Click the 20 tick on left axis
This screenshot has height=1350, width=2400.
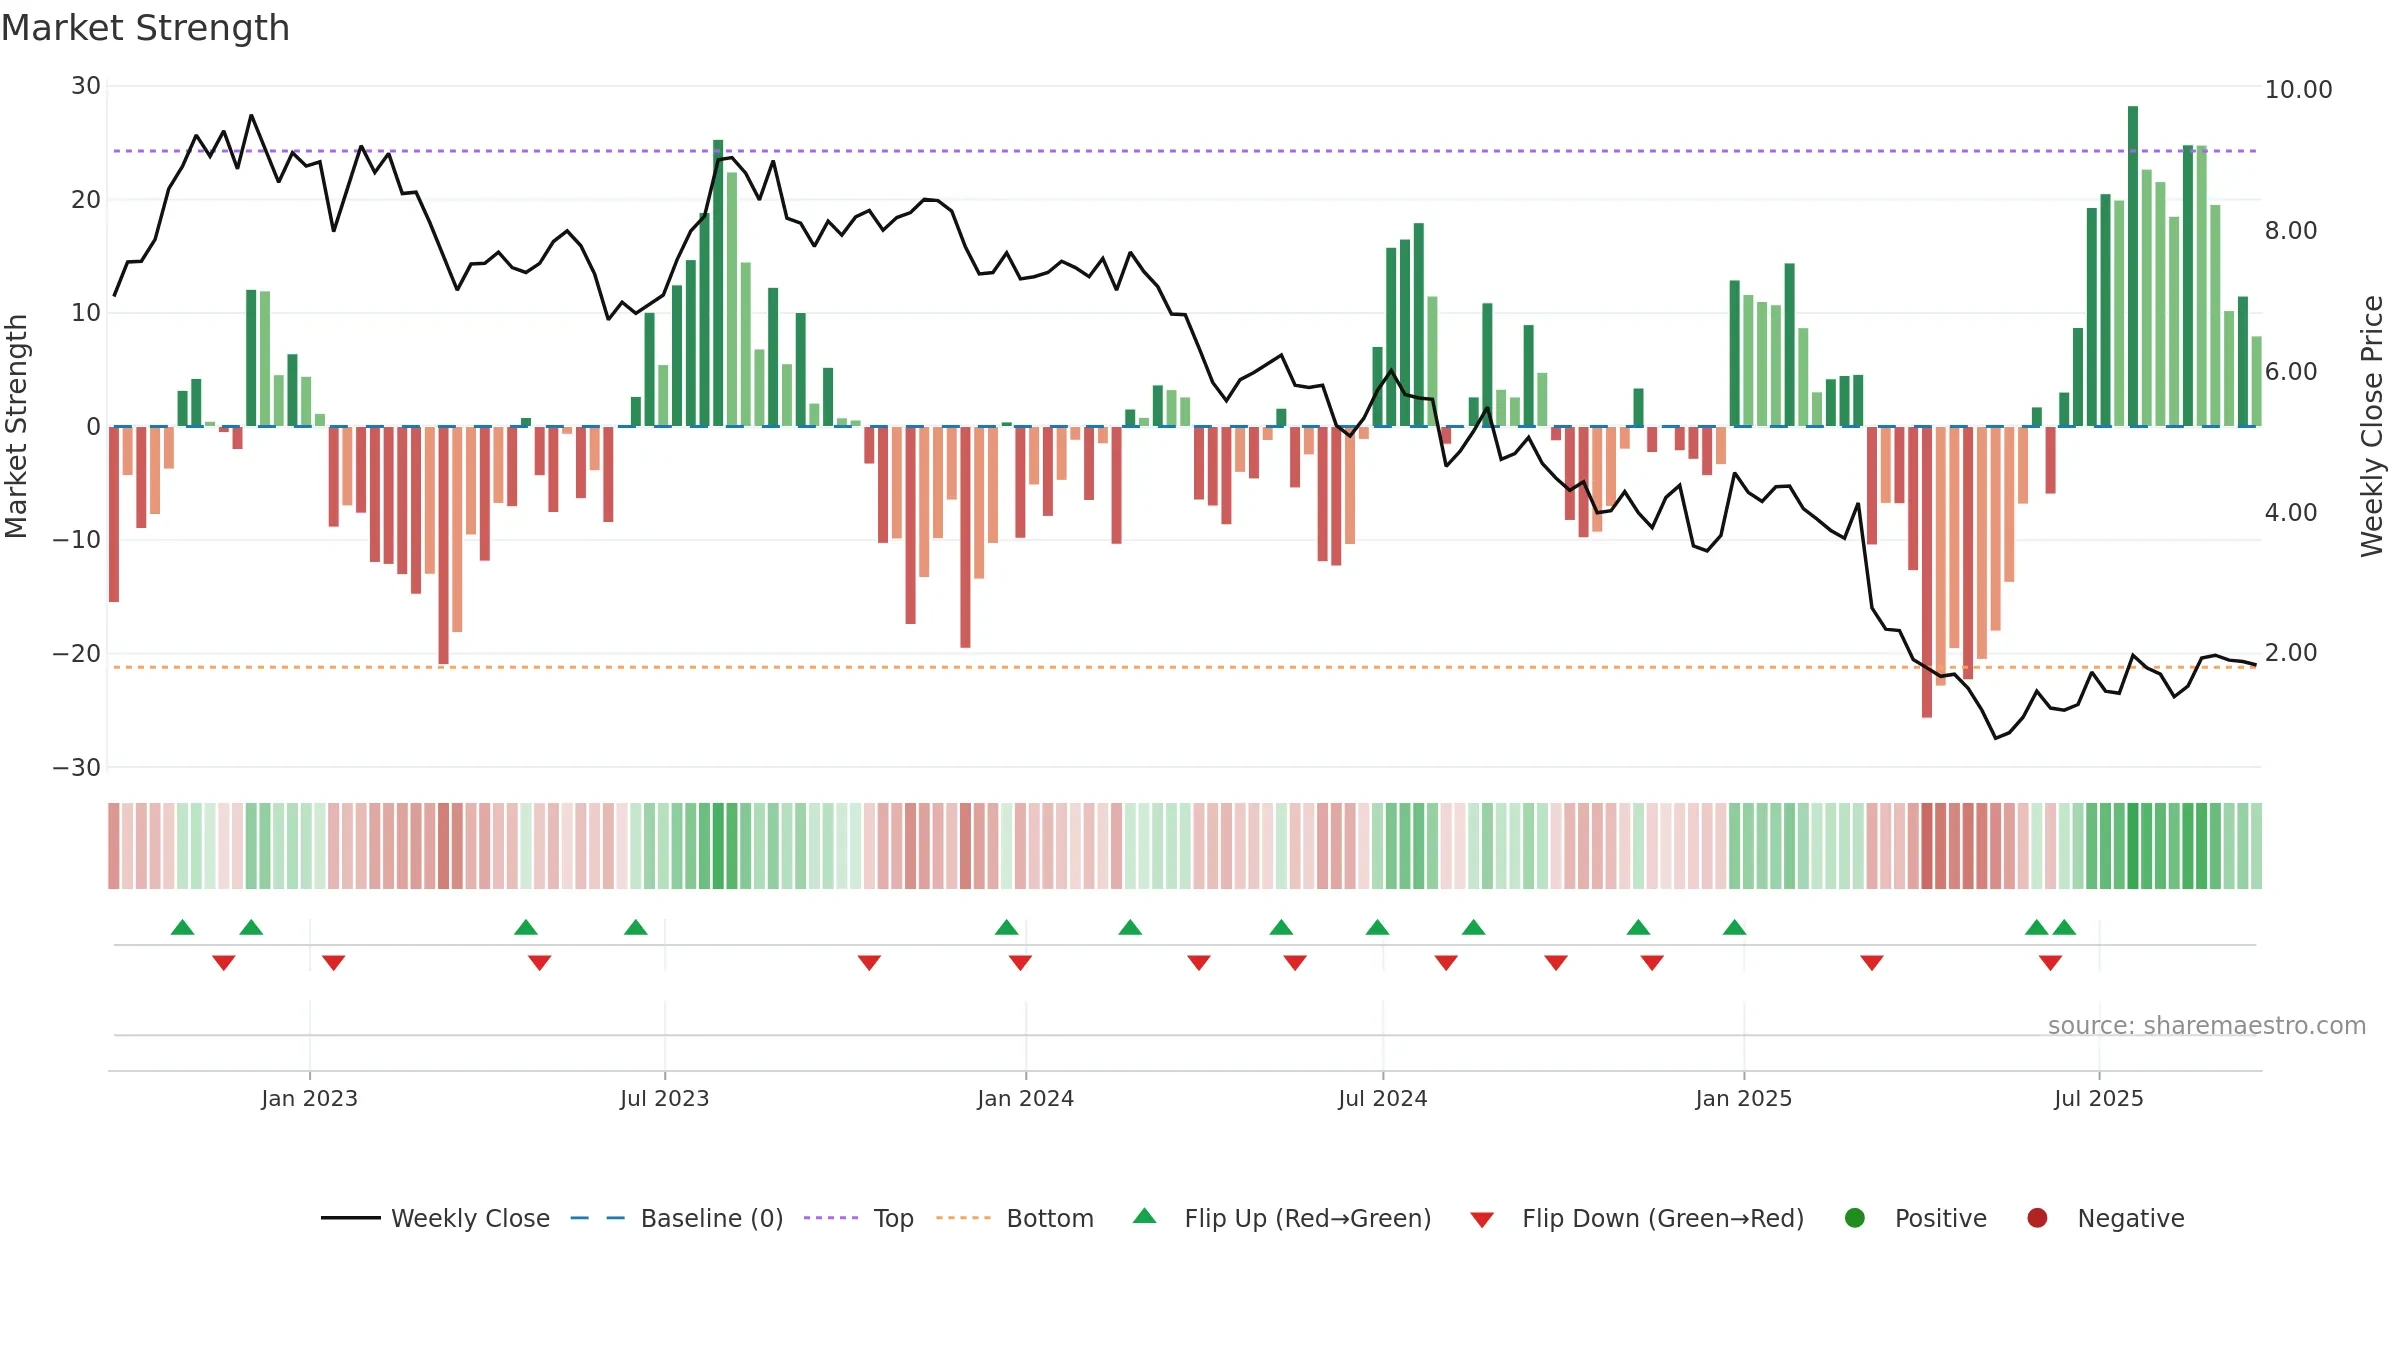(86, 199)
